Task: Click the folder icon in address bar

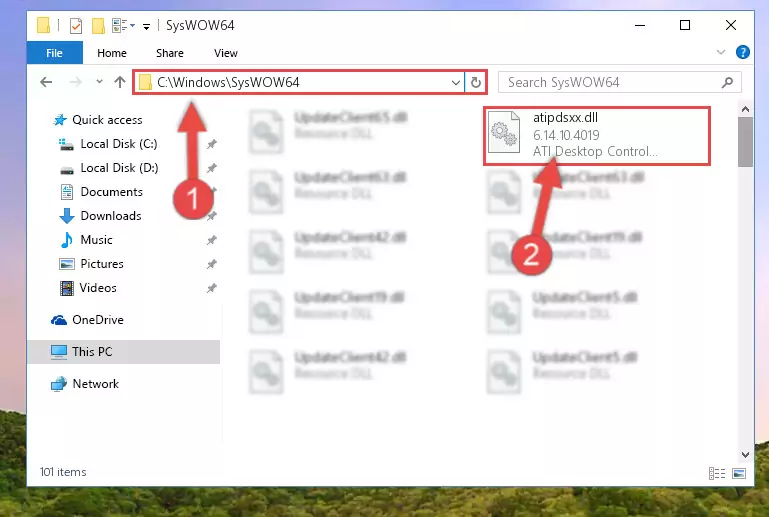Action: (145, 82)
